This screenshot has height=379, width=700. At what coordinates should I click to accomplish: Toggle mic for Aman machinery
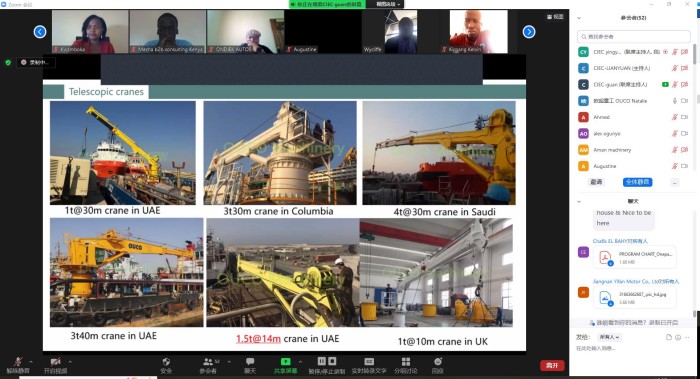675,150
